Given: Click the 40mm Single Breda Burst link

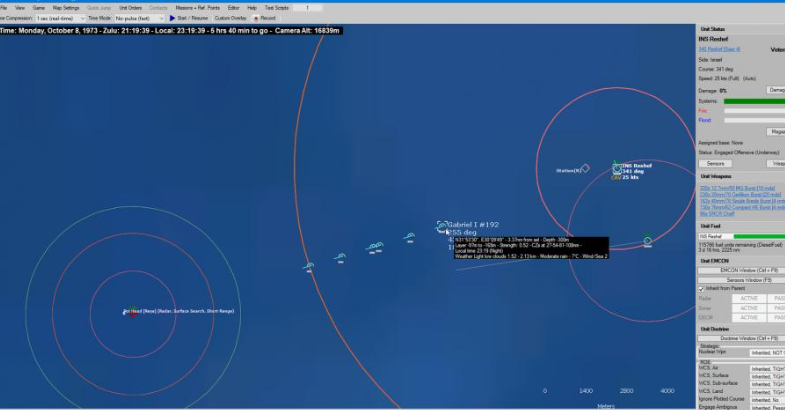Looking at the screenshot, I should click(742, 201).
